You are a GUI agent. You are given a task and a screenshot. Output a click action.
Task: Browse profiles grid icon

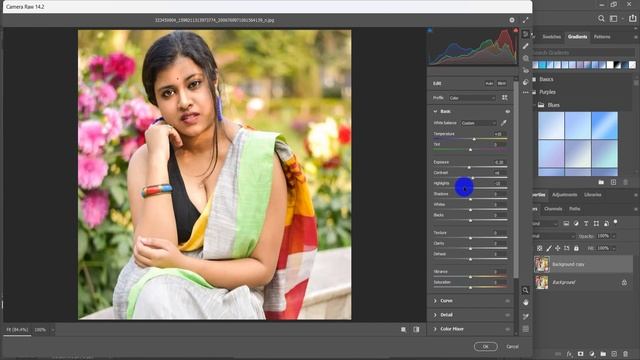505,98
